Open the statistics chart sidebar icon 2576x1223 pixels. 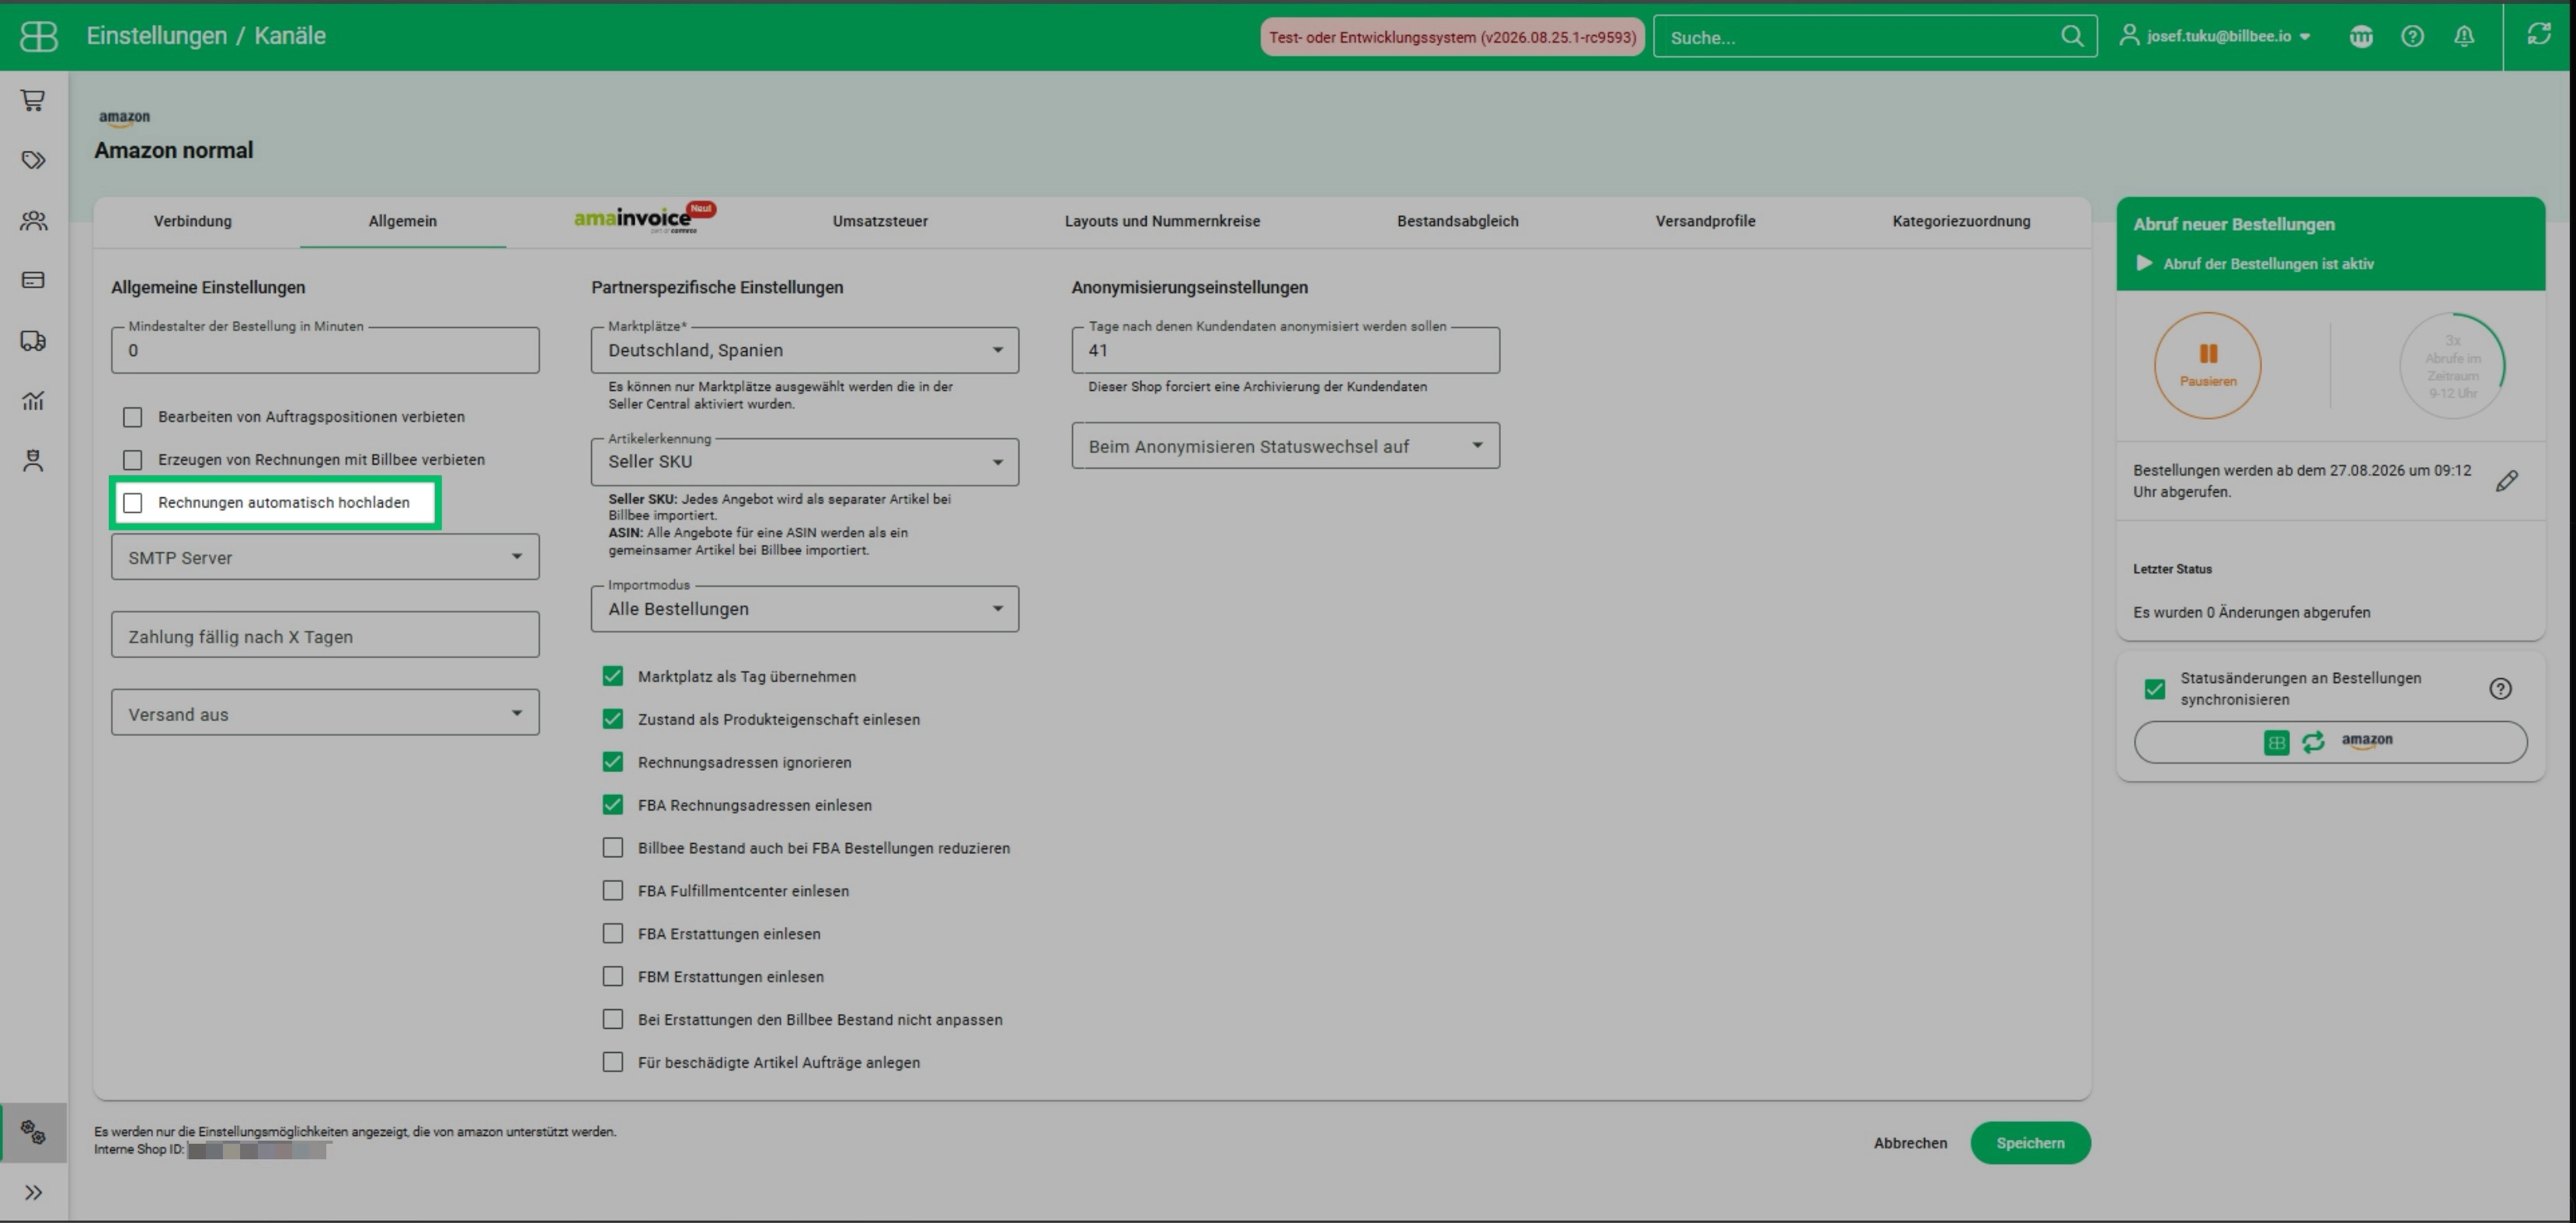33,400
